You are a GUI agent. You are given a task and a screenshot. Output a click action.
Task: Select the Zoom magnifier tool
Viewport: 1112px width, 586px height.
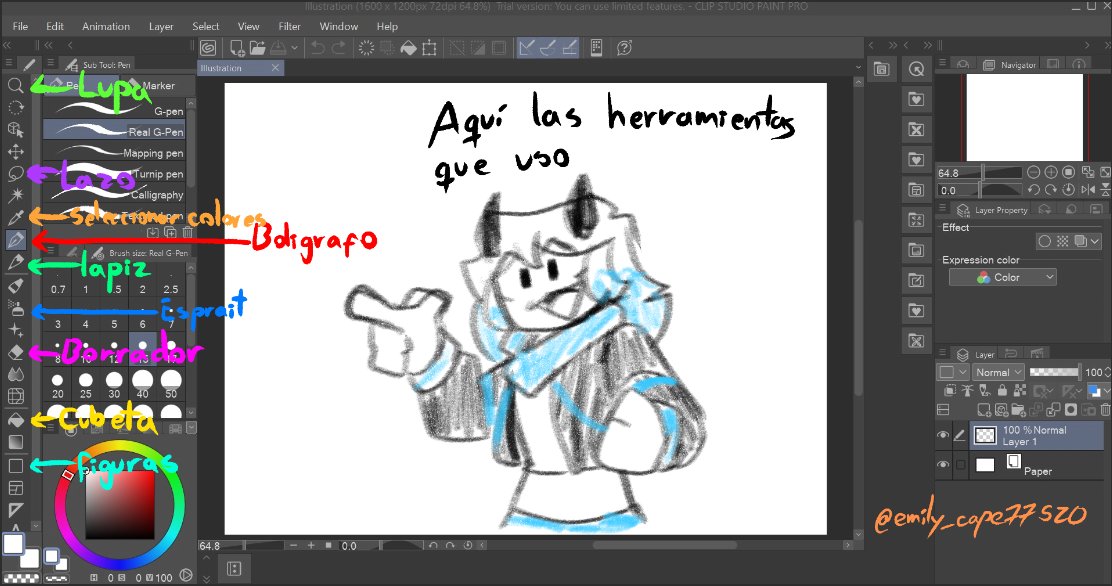16,85
